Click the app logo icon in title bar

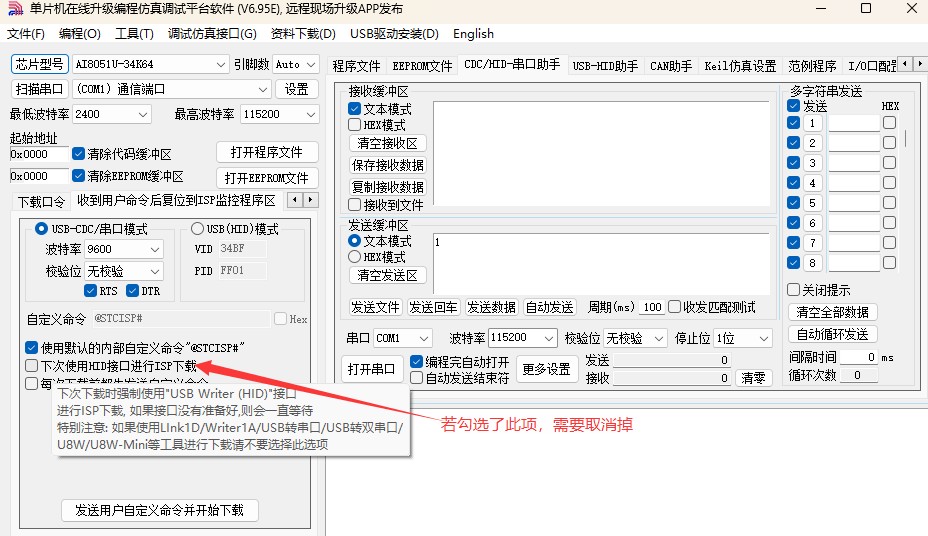click(x=15, y=9)
